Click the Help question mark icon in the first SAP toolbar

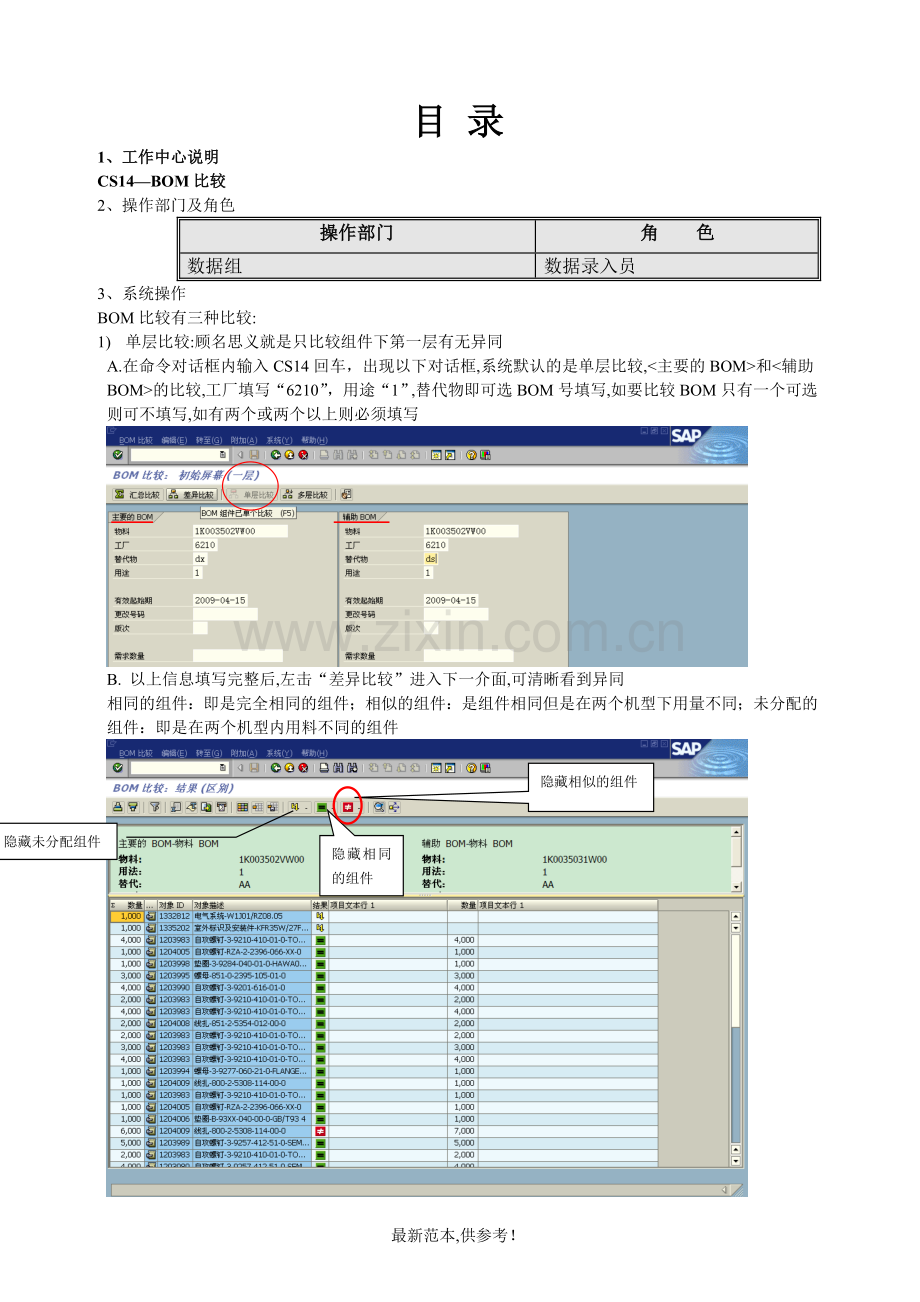pyautogui.click(x=470, y=454)
